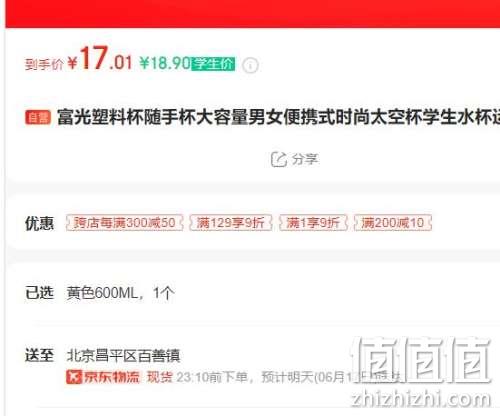Click the 分享 text link
Image resolution: width=500 pixels, height=416 pixels.
305,159
